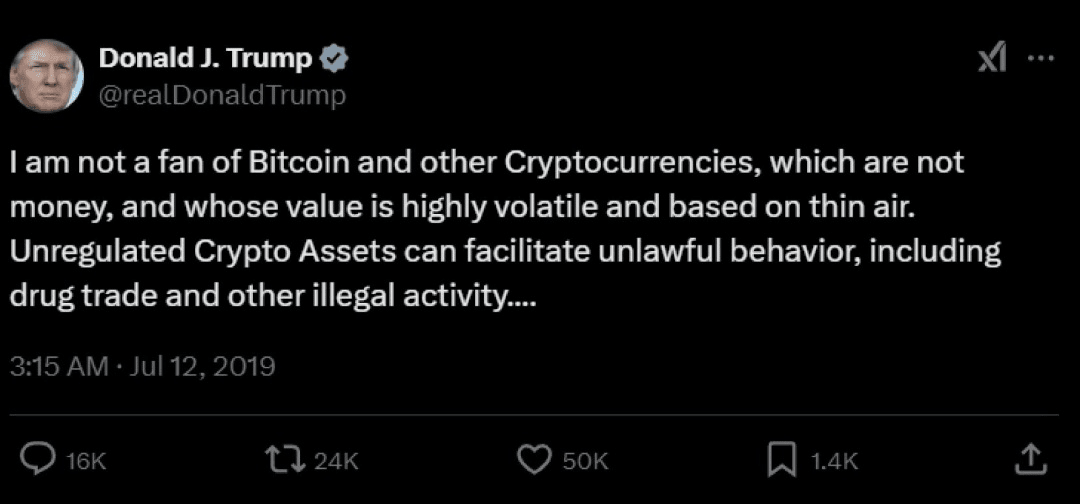The width and height of the screenshot is (1080, 504).
Task: Click the 24K reposts count
Action: [335, 460]
